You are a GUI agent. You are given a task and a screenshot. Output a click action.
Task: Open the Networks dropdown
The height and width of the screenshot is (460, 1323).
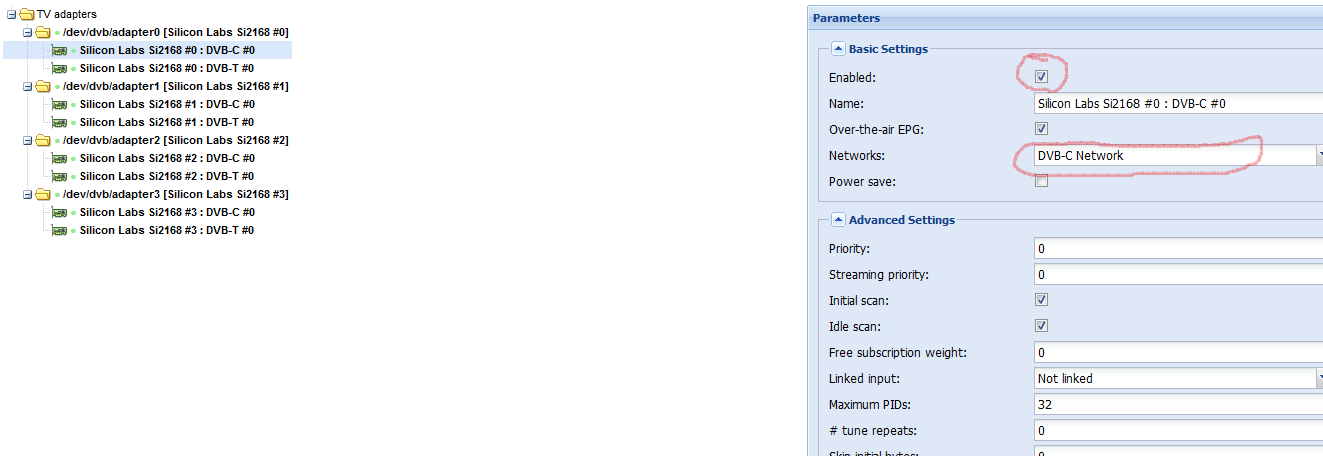(1319, 155)
